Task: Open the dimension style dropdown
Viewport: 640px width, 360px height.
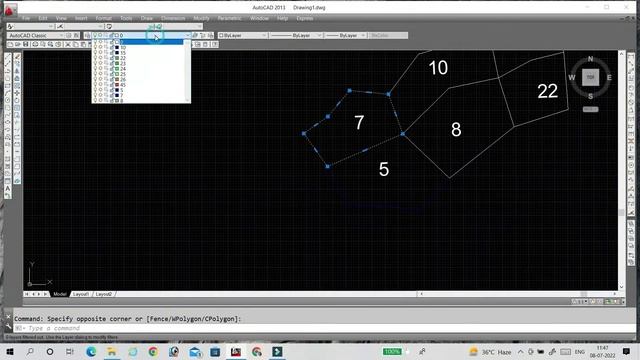Action: 83,27
